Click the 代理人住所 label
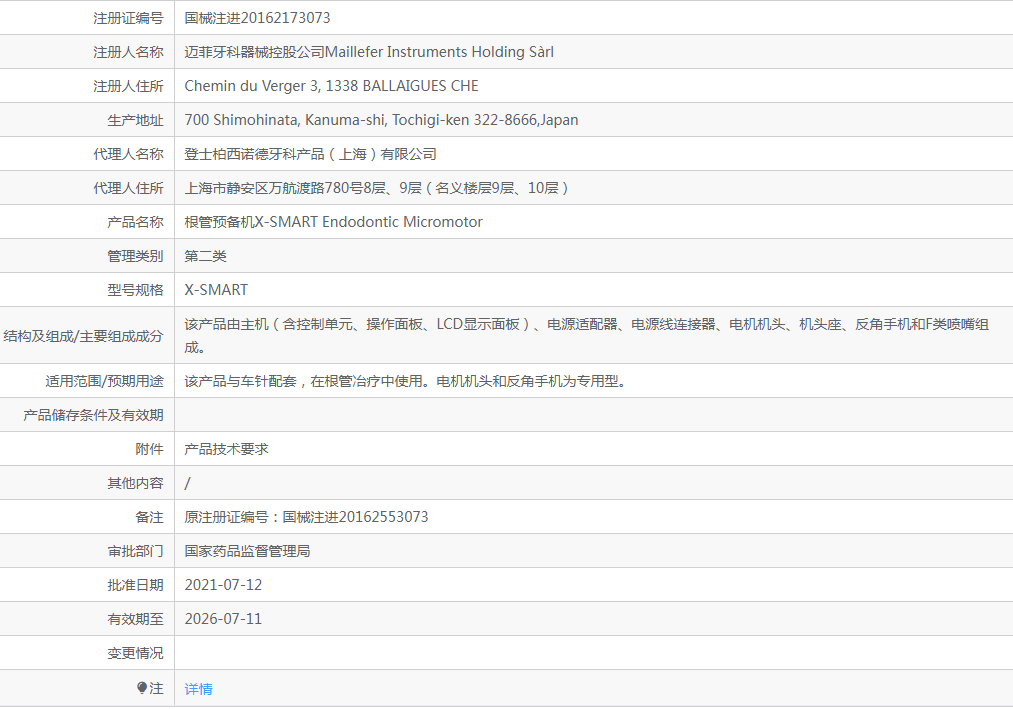The height and width of the screenshot is (709, 1013). pos(128,188)
